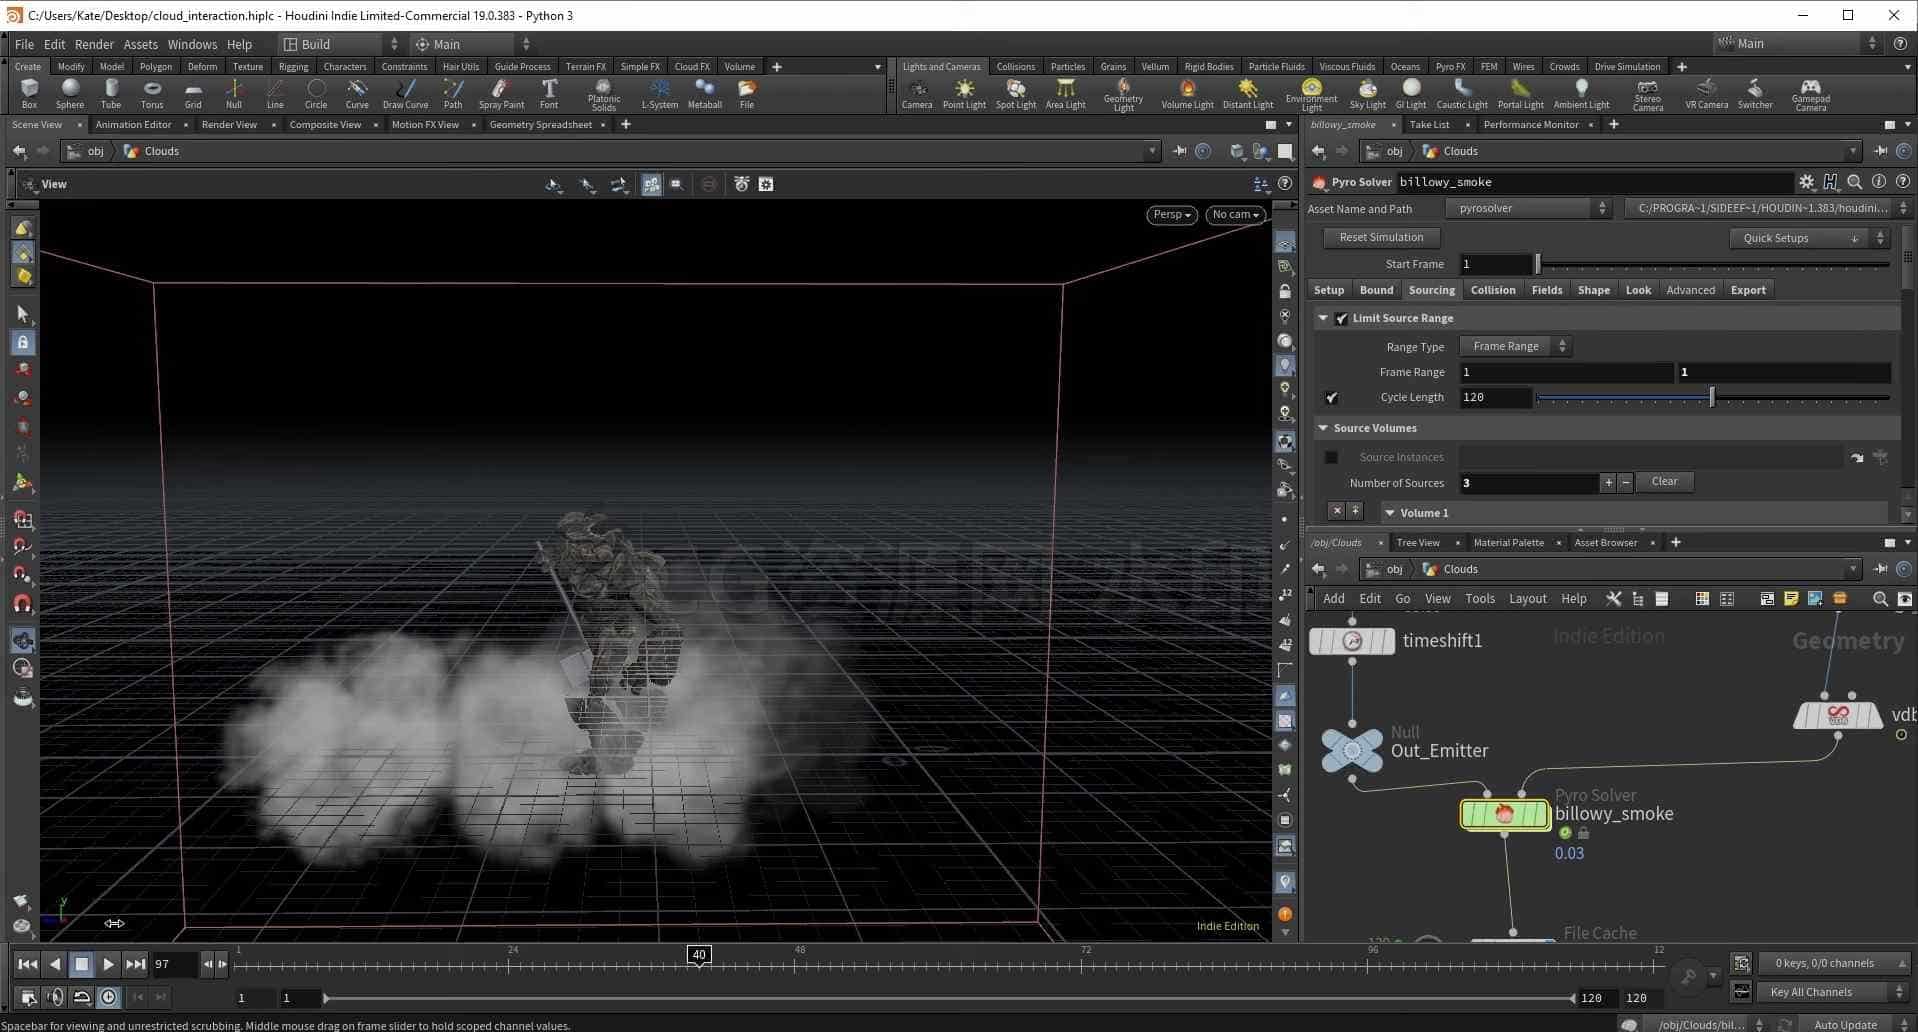1918x1032 pixels.
Task: Collapse the Volume 1 section
Action: (x=1389, y=513)
